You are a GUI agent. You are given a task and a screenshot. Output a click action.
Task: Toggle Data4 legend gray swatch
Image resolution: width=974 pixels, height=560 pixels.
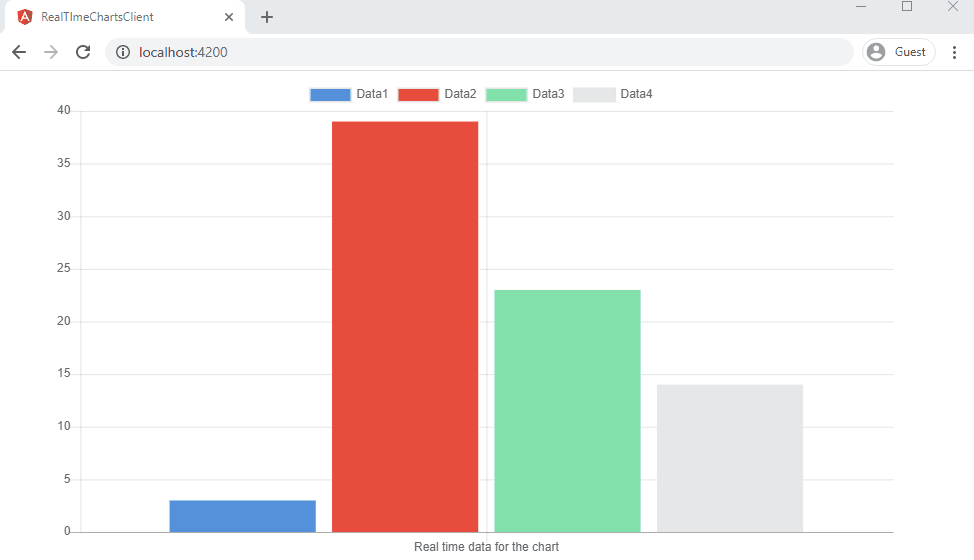point(594,95)
